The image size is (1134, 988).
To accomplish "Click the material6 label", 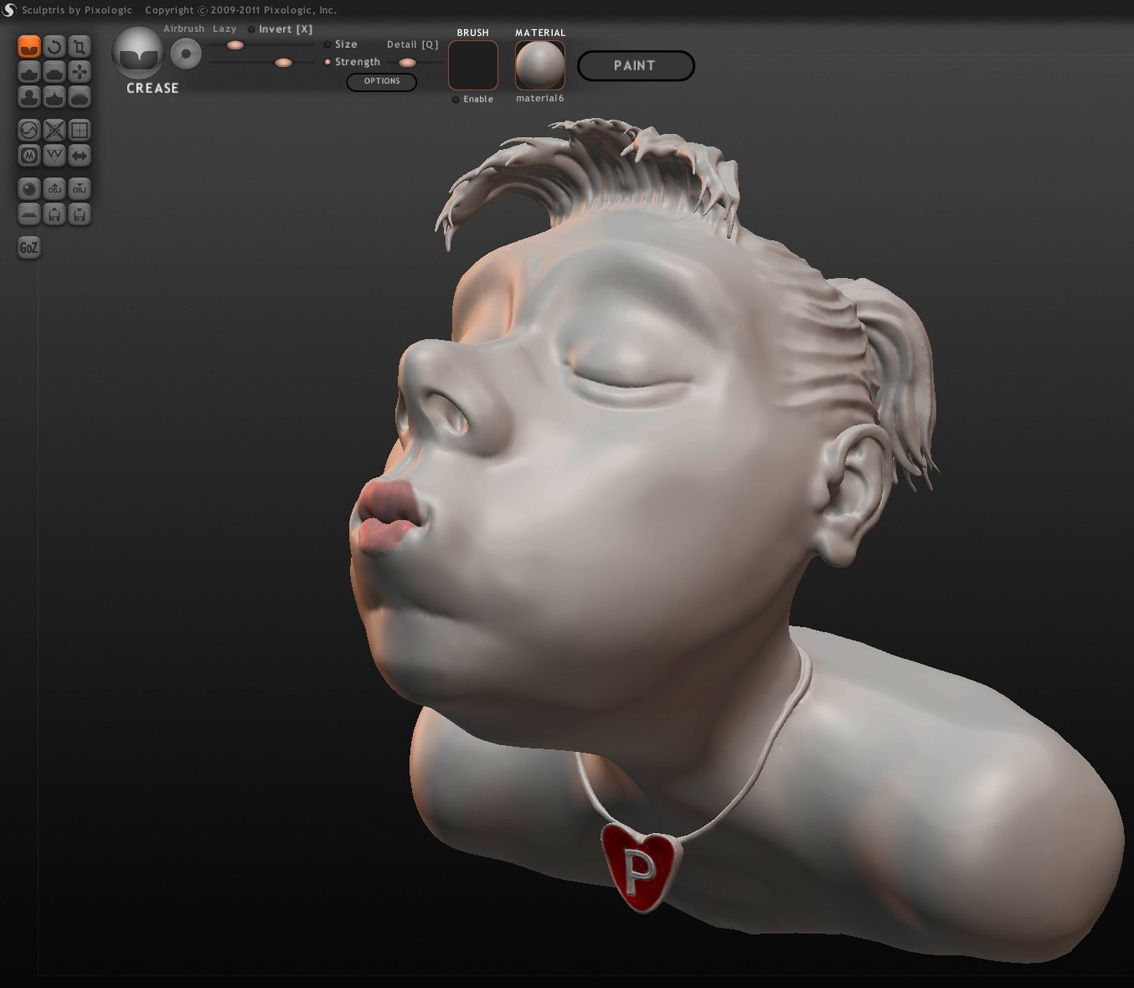I will click(x=540, y=98).
